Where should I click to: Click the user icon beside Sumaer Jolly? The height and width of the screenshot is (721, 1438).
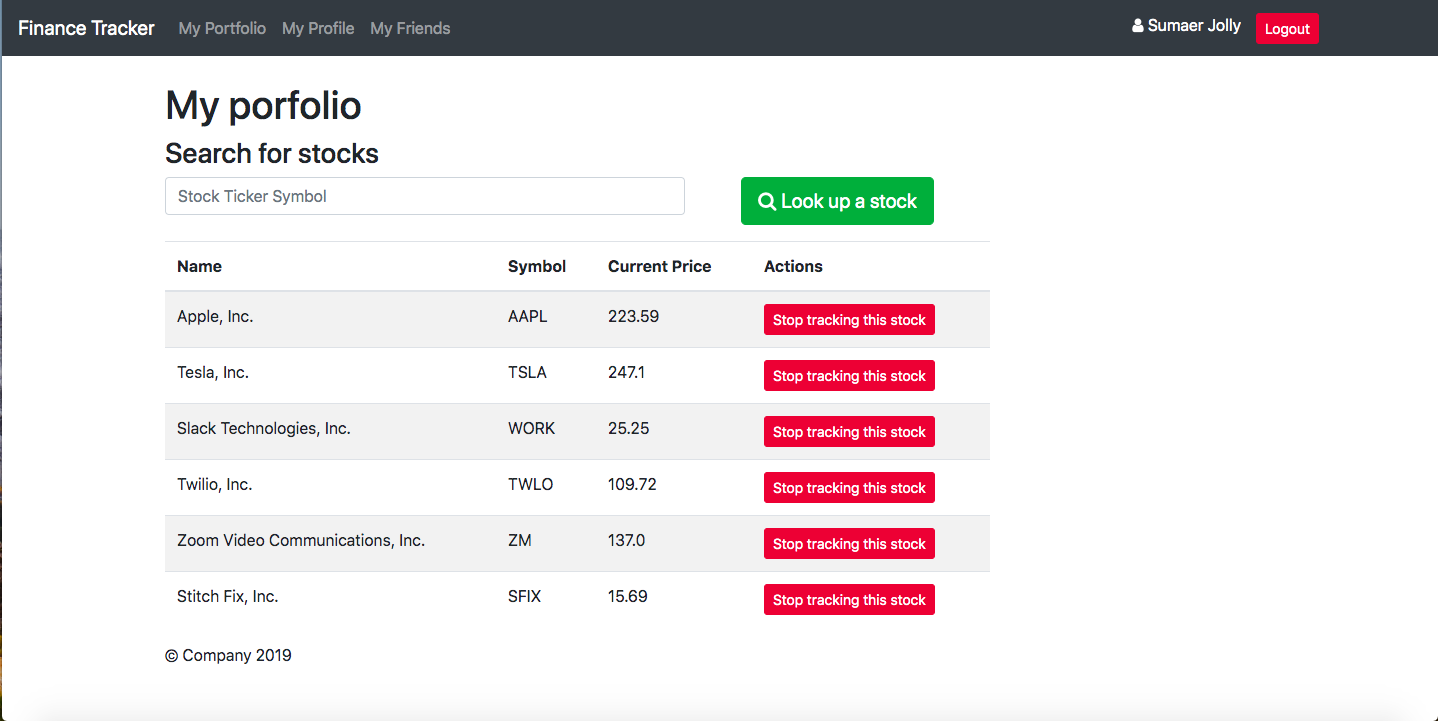click(x=1138, y=26)
